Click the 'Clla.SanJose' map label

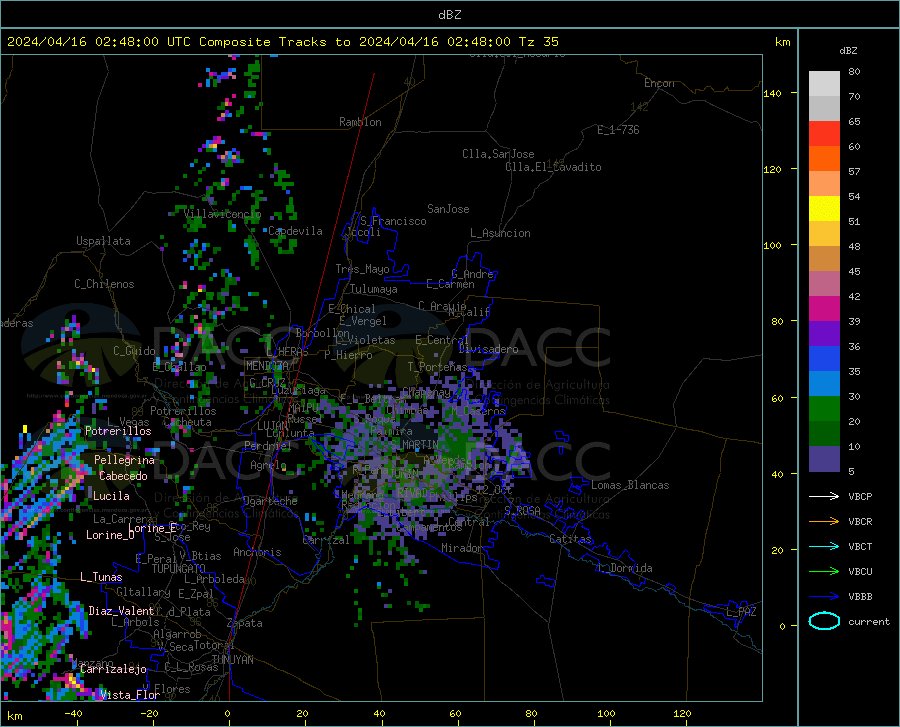point(498,154)
